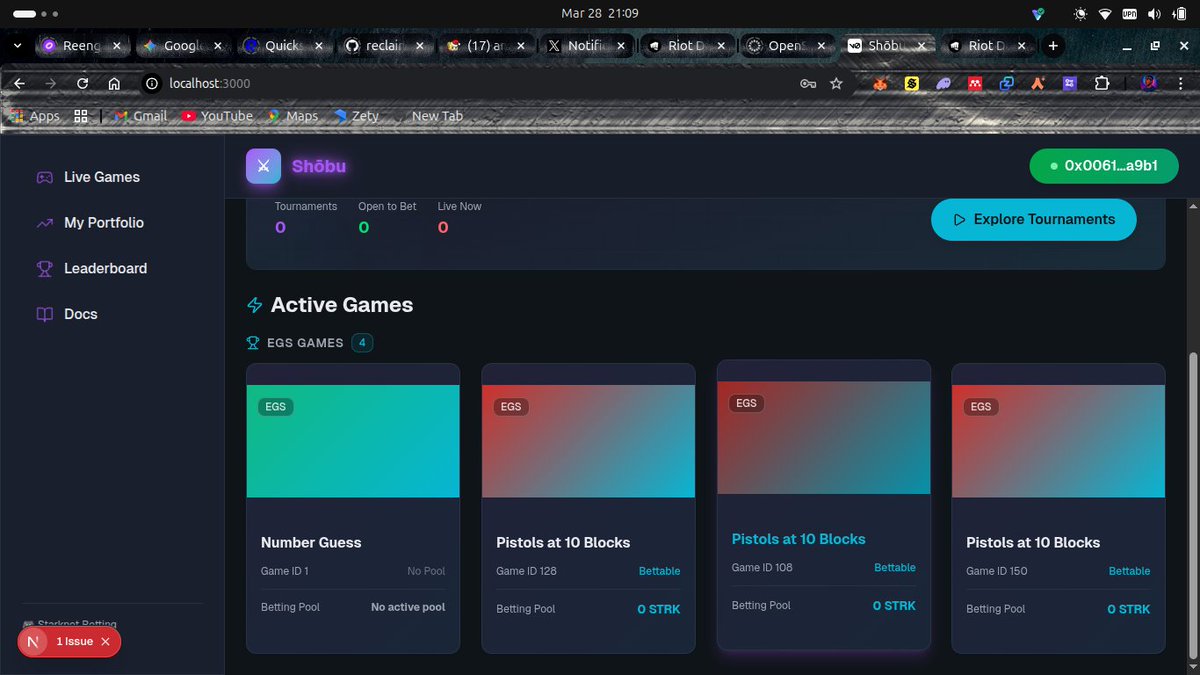This screenshot has width=1200, height=675.
Task: Click the 0 STRK pool of Game ID 150
Action: pos(1128,609)
